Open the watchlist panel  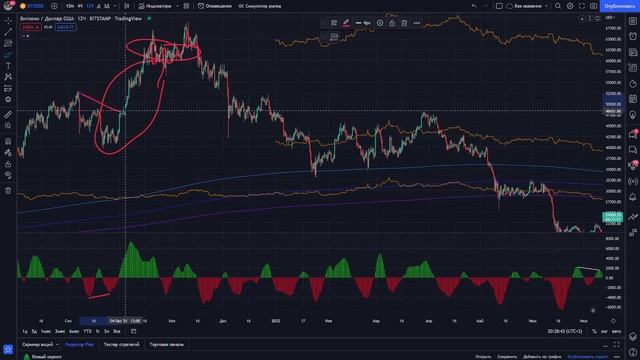(x=633, y=21)
